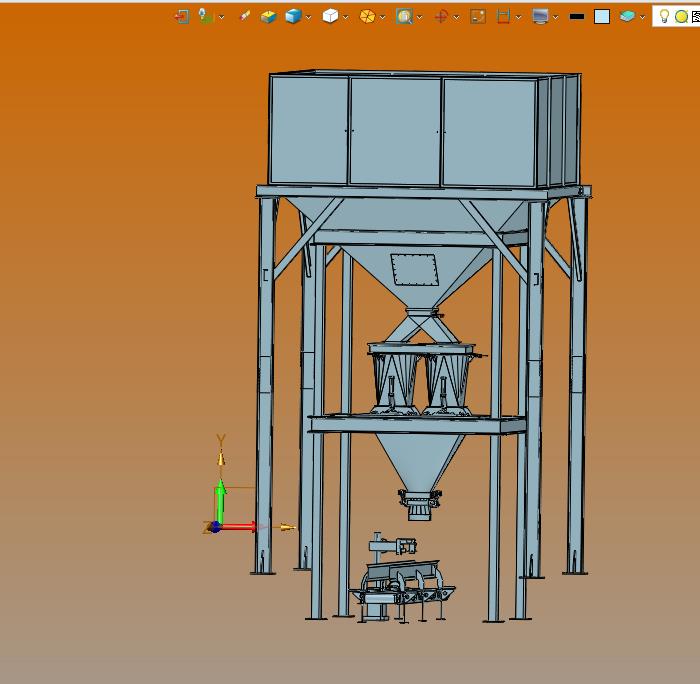The image size is (700, 684).
Task: Select the lower conical hopper
Action: [419, 462]
